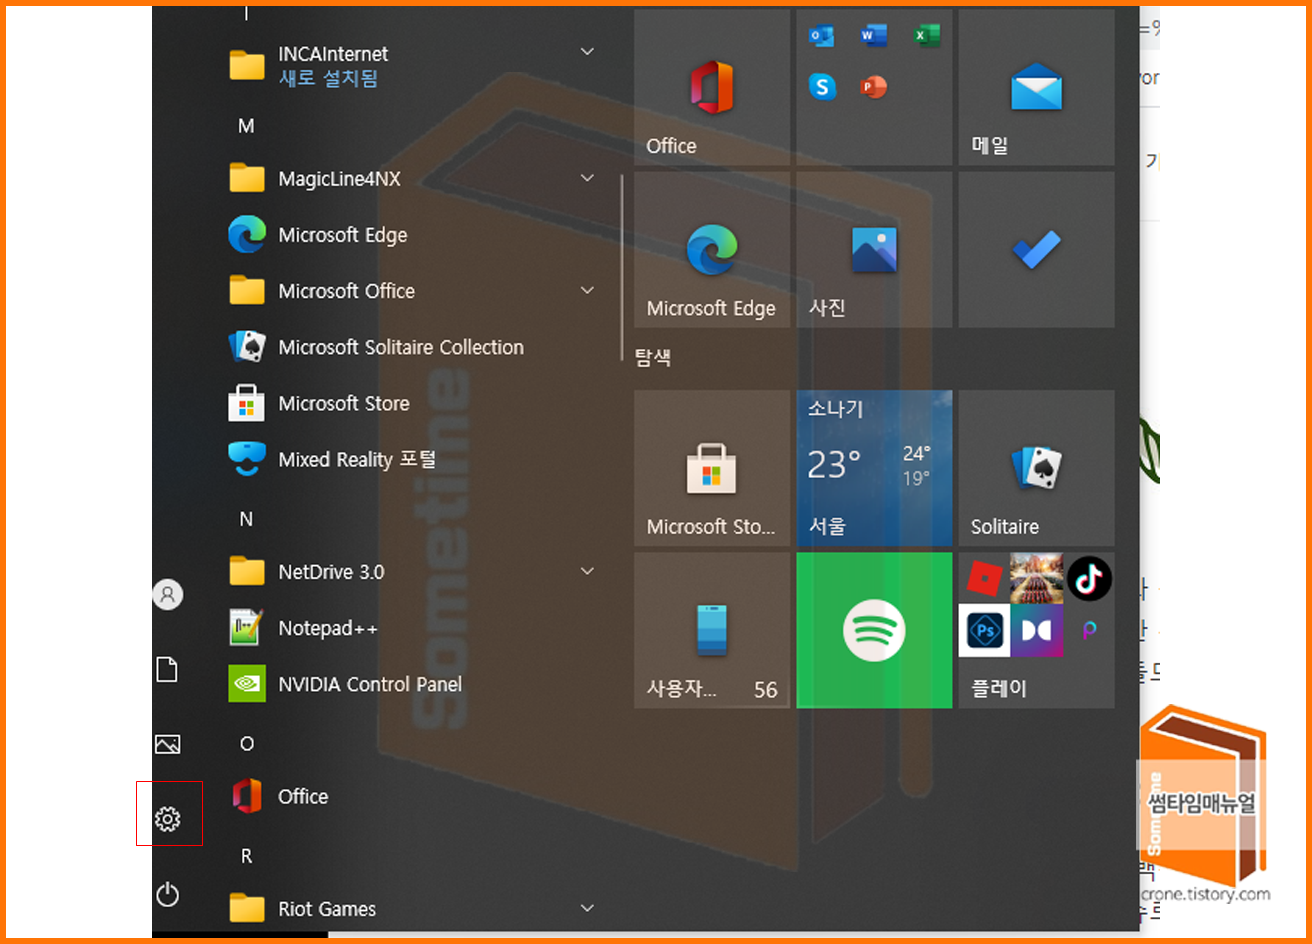1312x944 pixels.
Task: Click the 탐색 tile group heading
Action: 653,357
